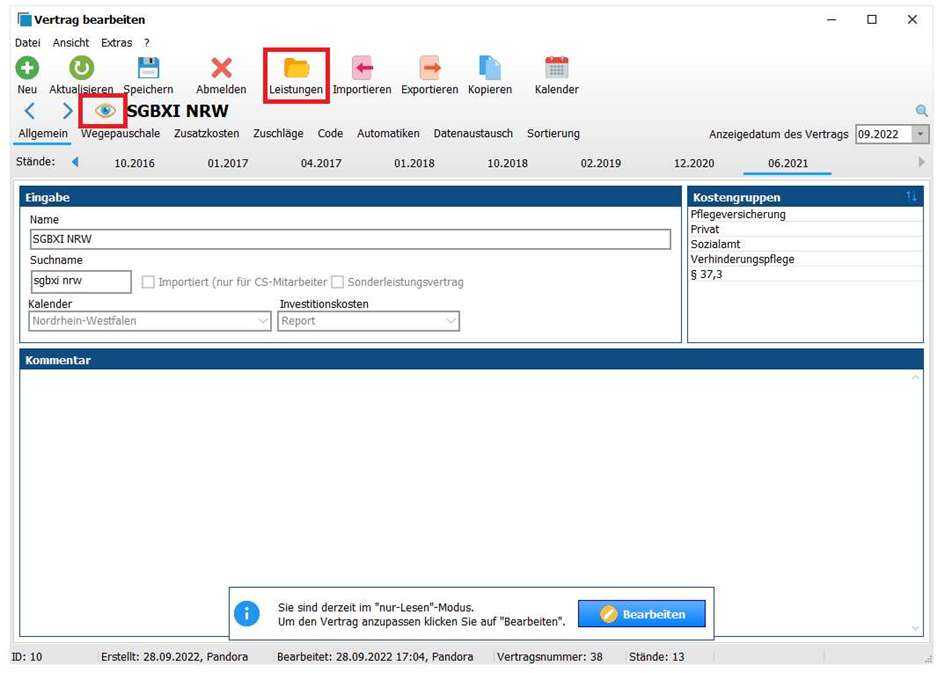The width and height of the screenshot is (945, 673).
Task: Click the Kostengruppen sort arrows icon
Action: [911, 196]
